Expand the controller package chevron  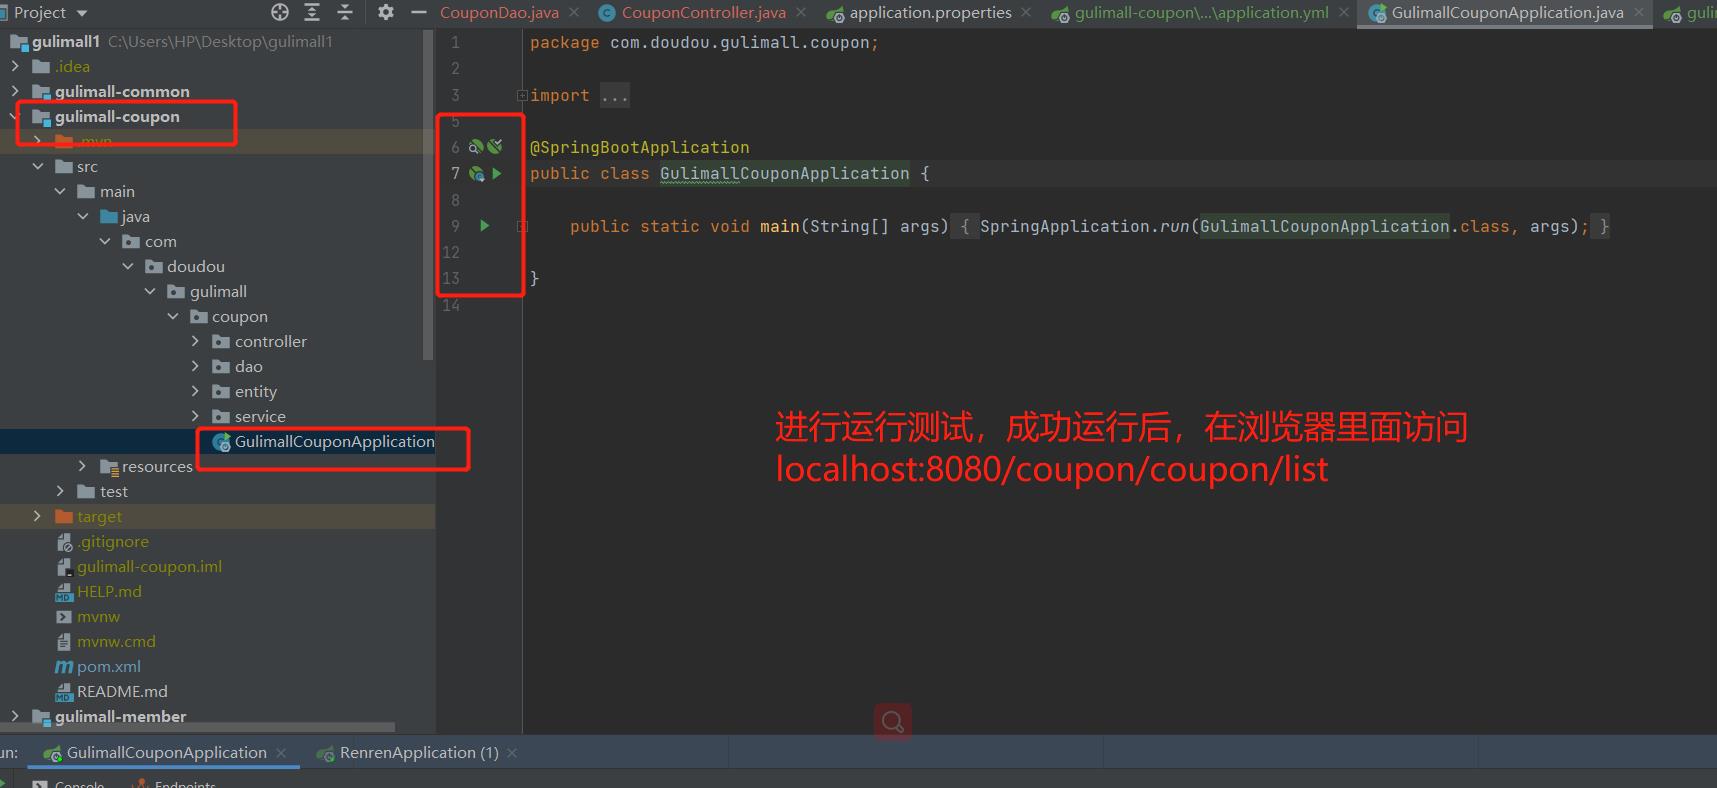pos(196,341)
